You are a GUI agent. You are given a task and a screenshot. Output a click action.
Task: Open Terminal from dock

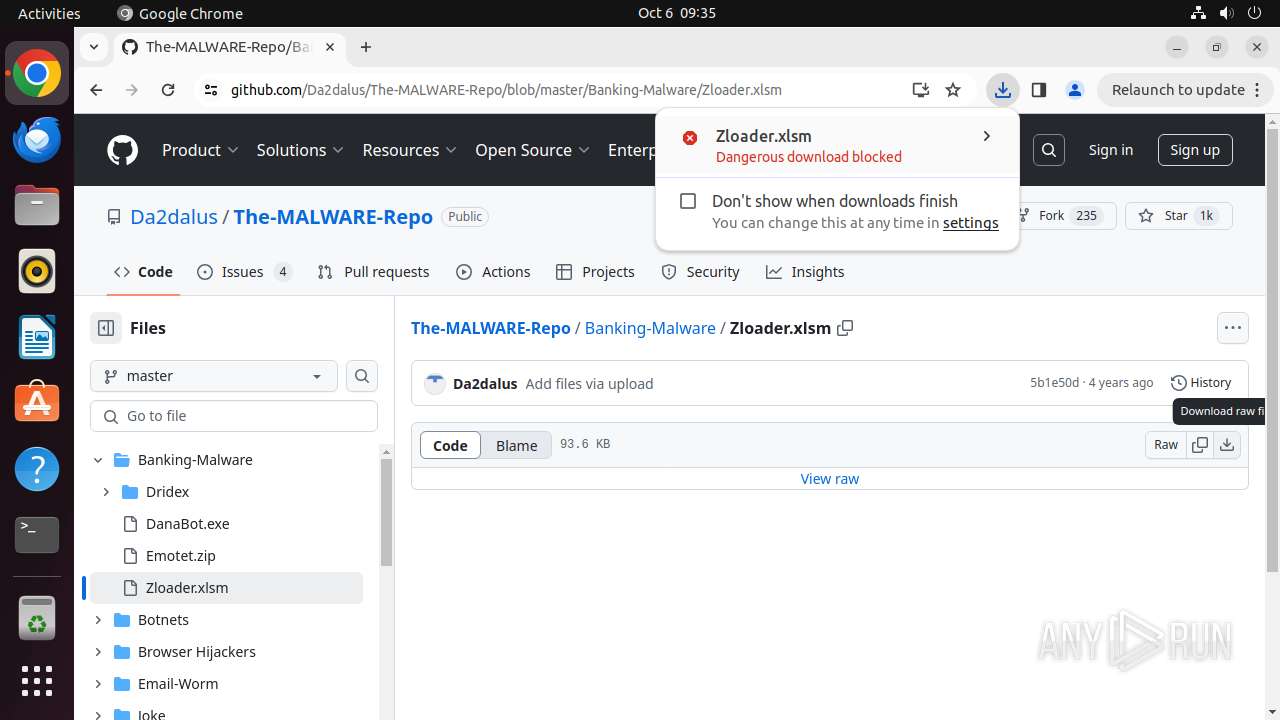(x=37, y=535)
